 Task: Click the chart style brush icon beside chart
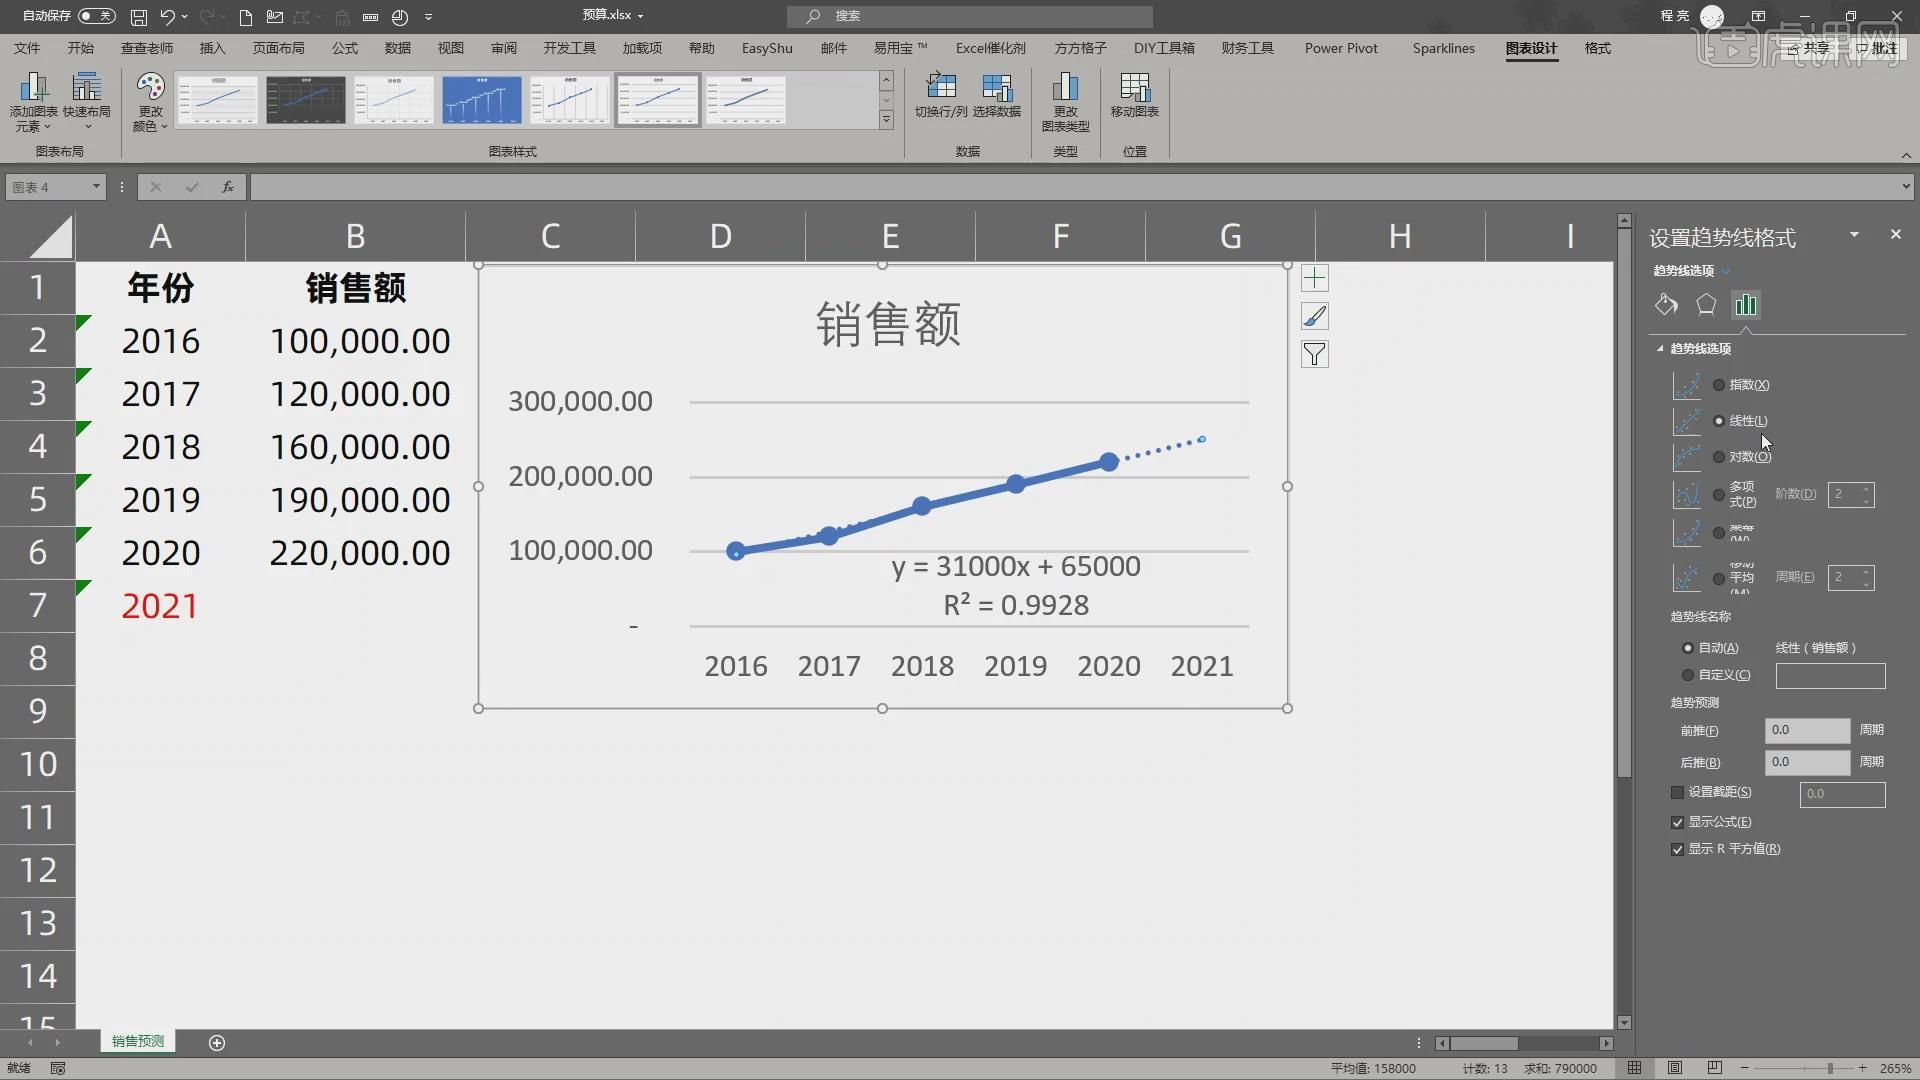(x=1315, y=315)
